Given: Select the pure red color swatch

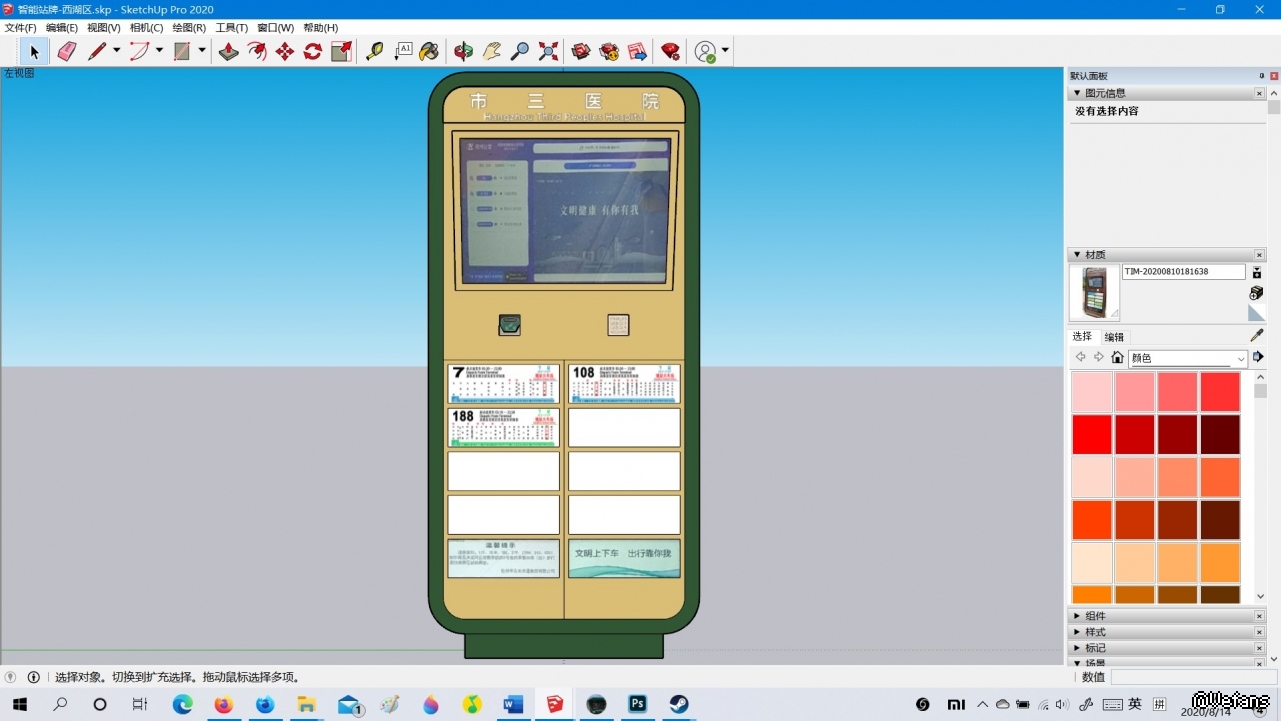Looking at the screenshot, I should [x=1091, y=435].
